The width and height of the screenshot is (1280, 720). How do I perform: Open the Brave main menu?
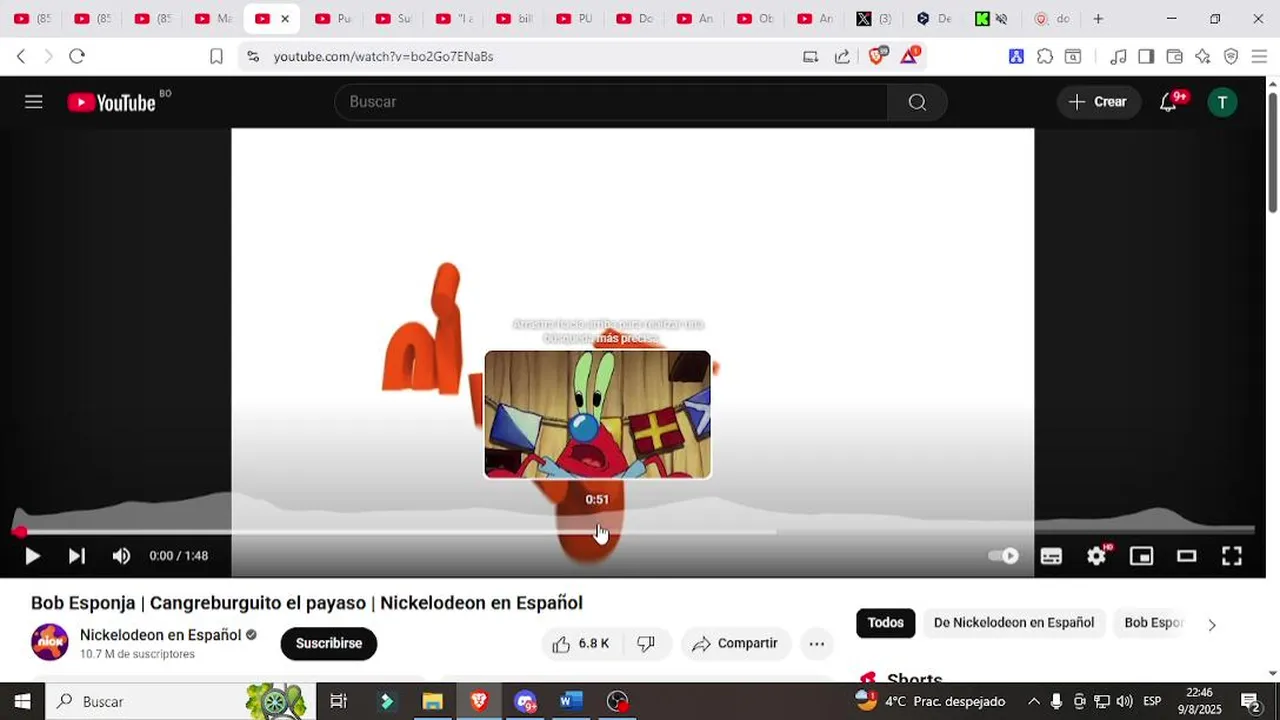(x=1259, y=57)
